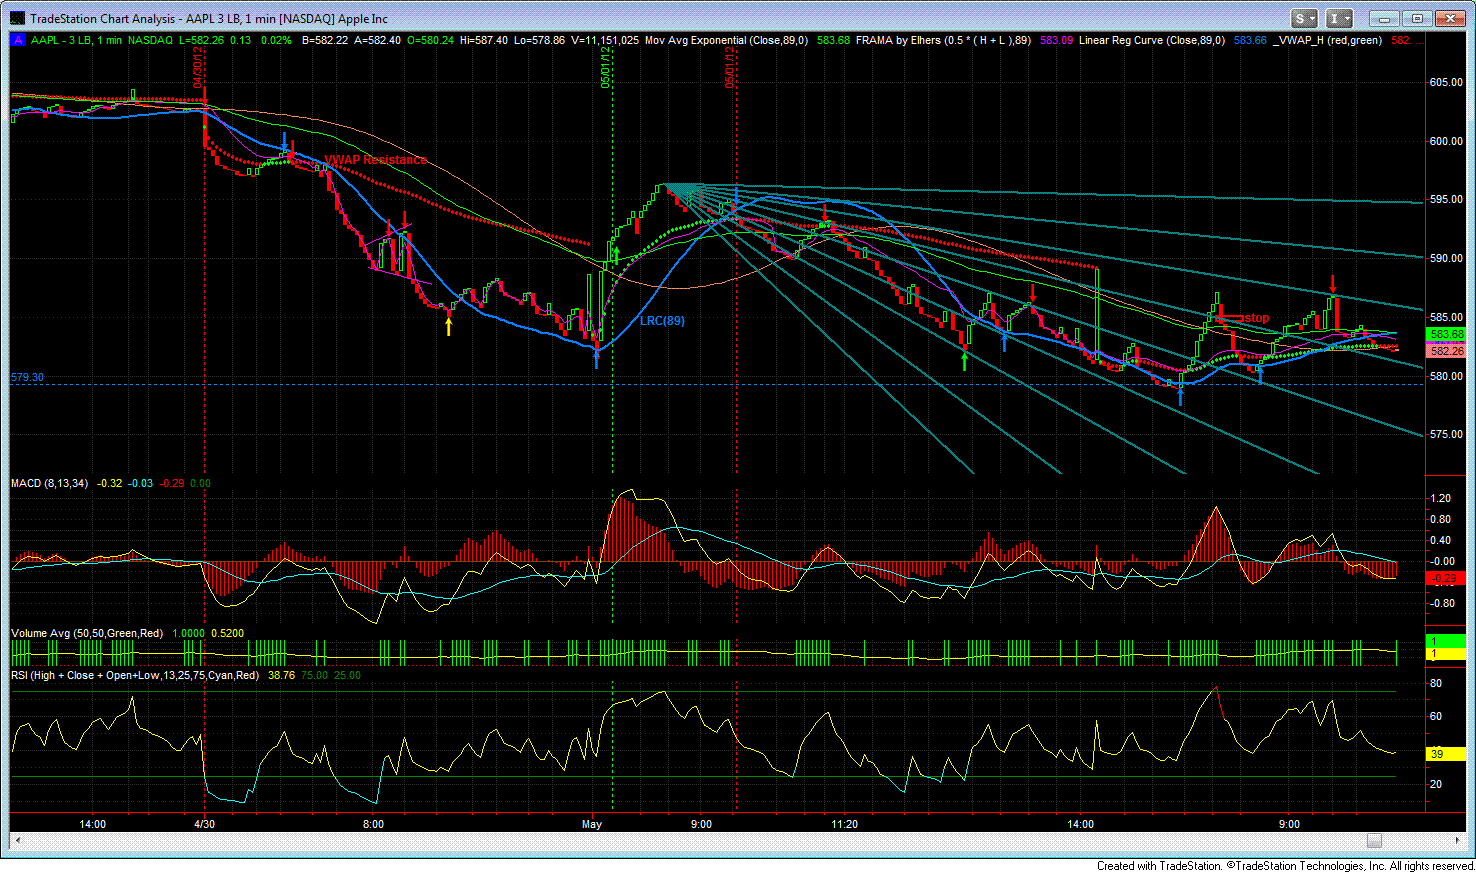Select the "FRAMA by Elhers" indicator label
The height and width of the screenshot is (872, 1476).
coord(945,40)
